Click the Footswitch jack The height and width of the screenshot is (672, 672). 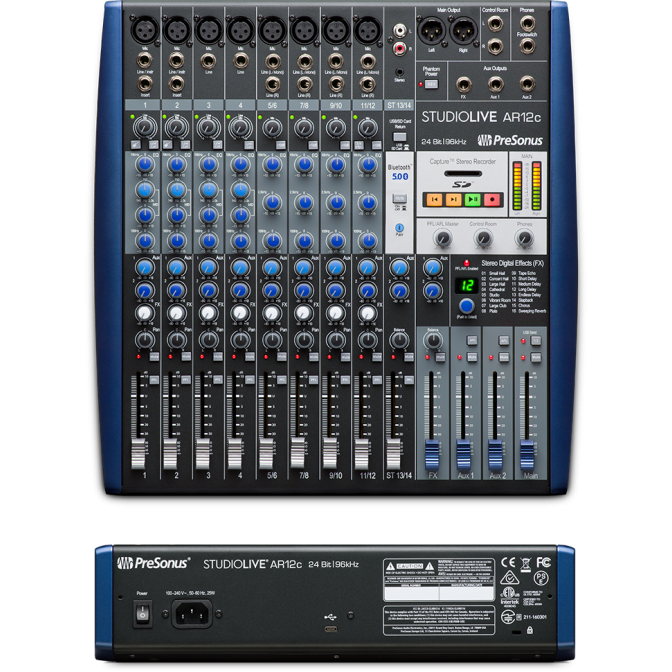[527, 45]
